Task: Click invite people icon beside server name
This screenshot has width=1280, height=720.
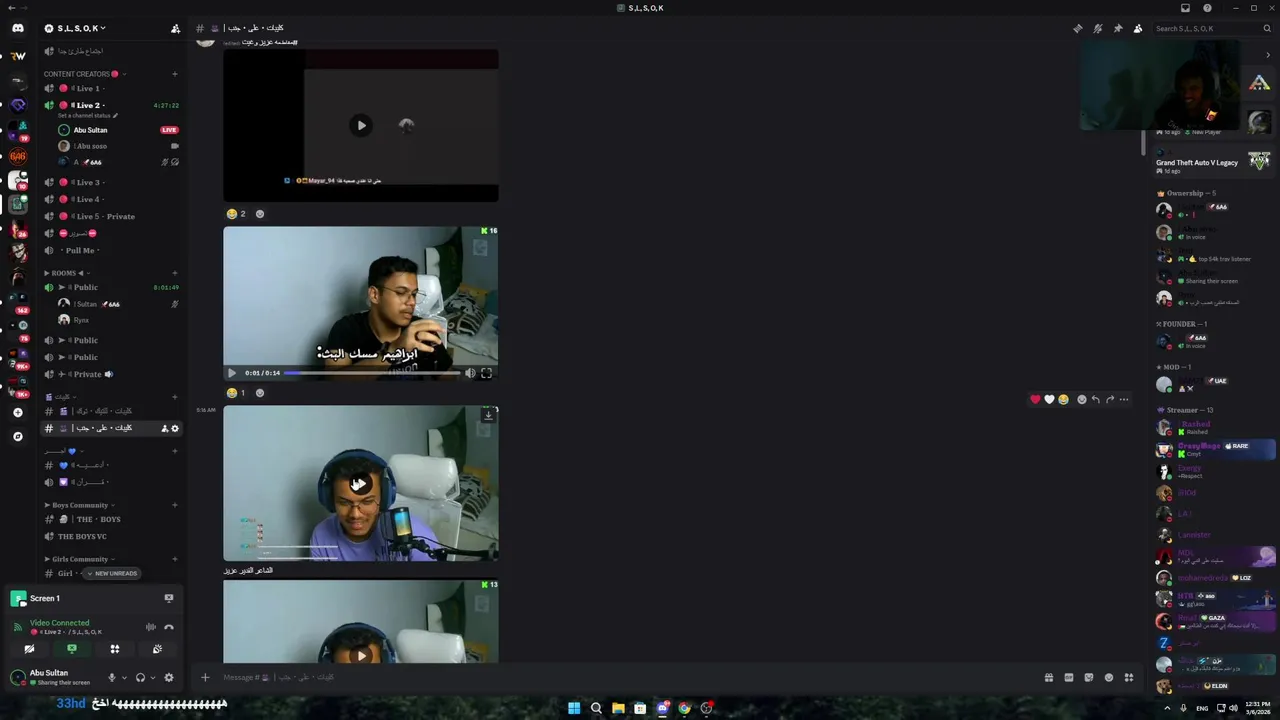Action: pos(175,28)
